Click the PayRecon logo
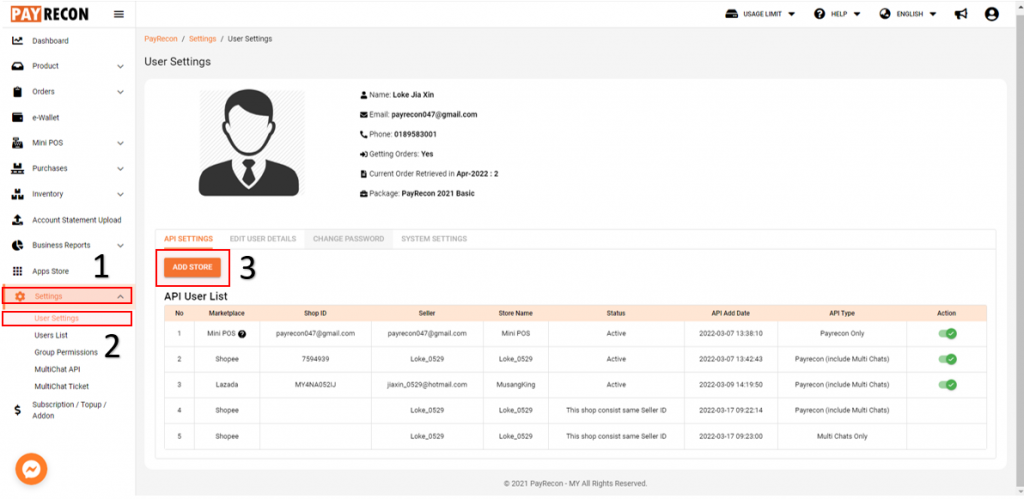This screenshot has height=499, width=1024. pyautogui.click(x=49, y=14)
